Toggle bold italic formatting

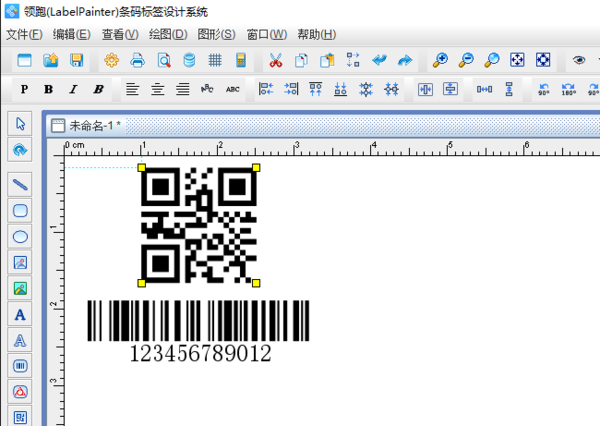click(98, 89)
